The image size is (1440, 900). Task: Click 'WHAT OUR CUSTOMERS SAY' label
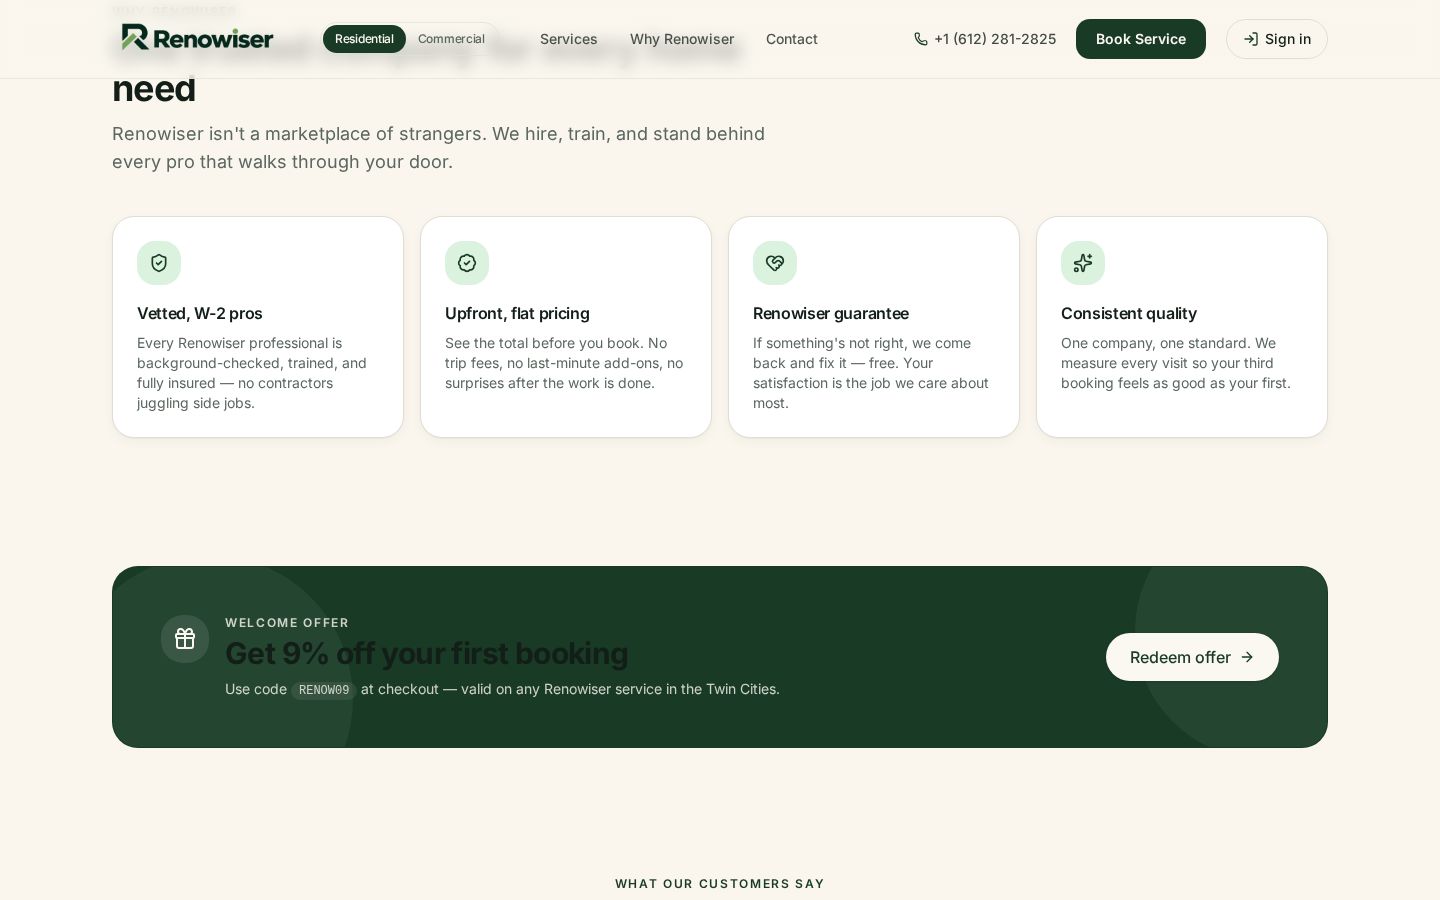(x=720, y=883)
